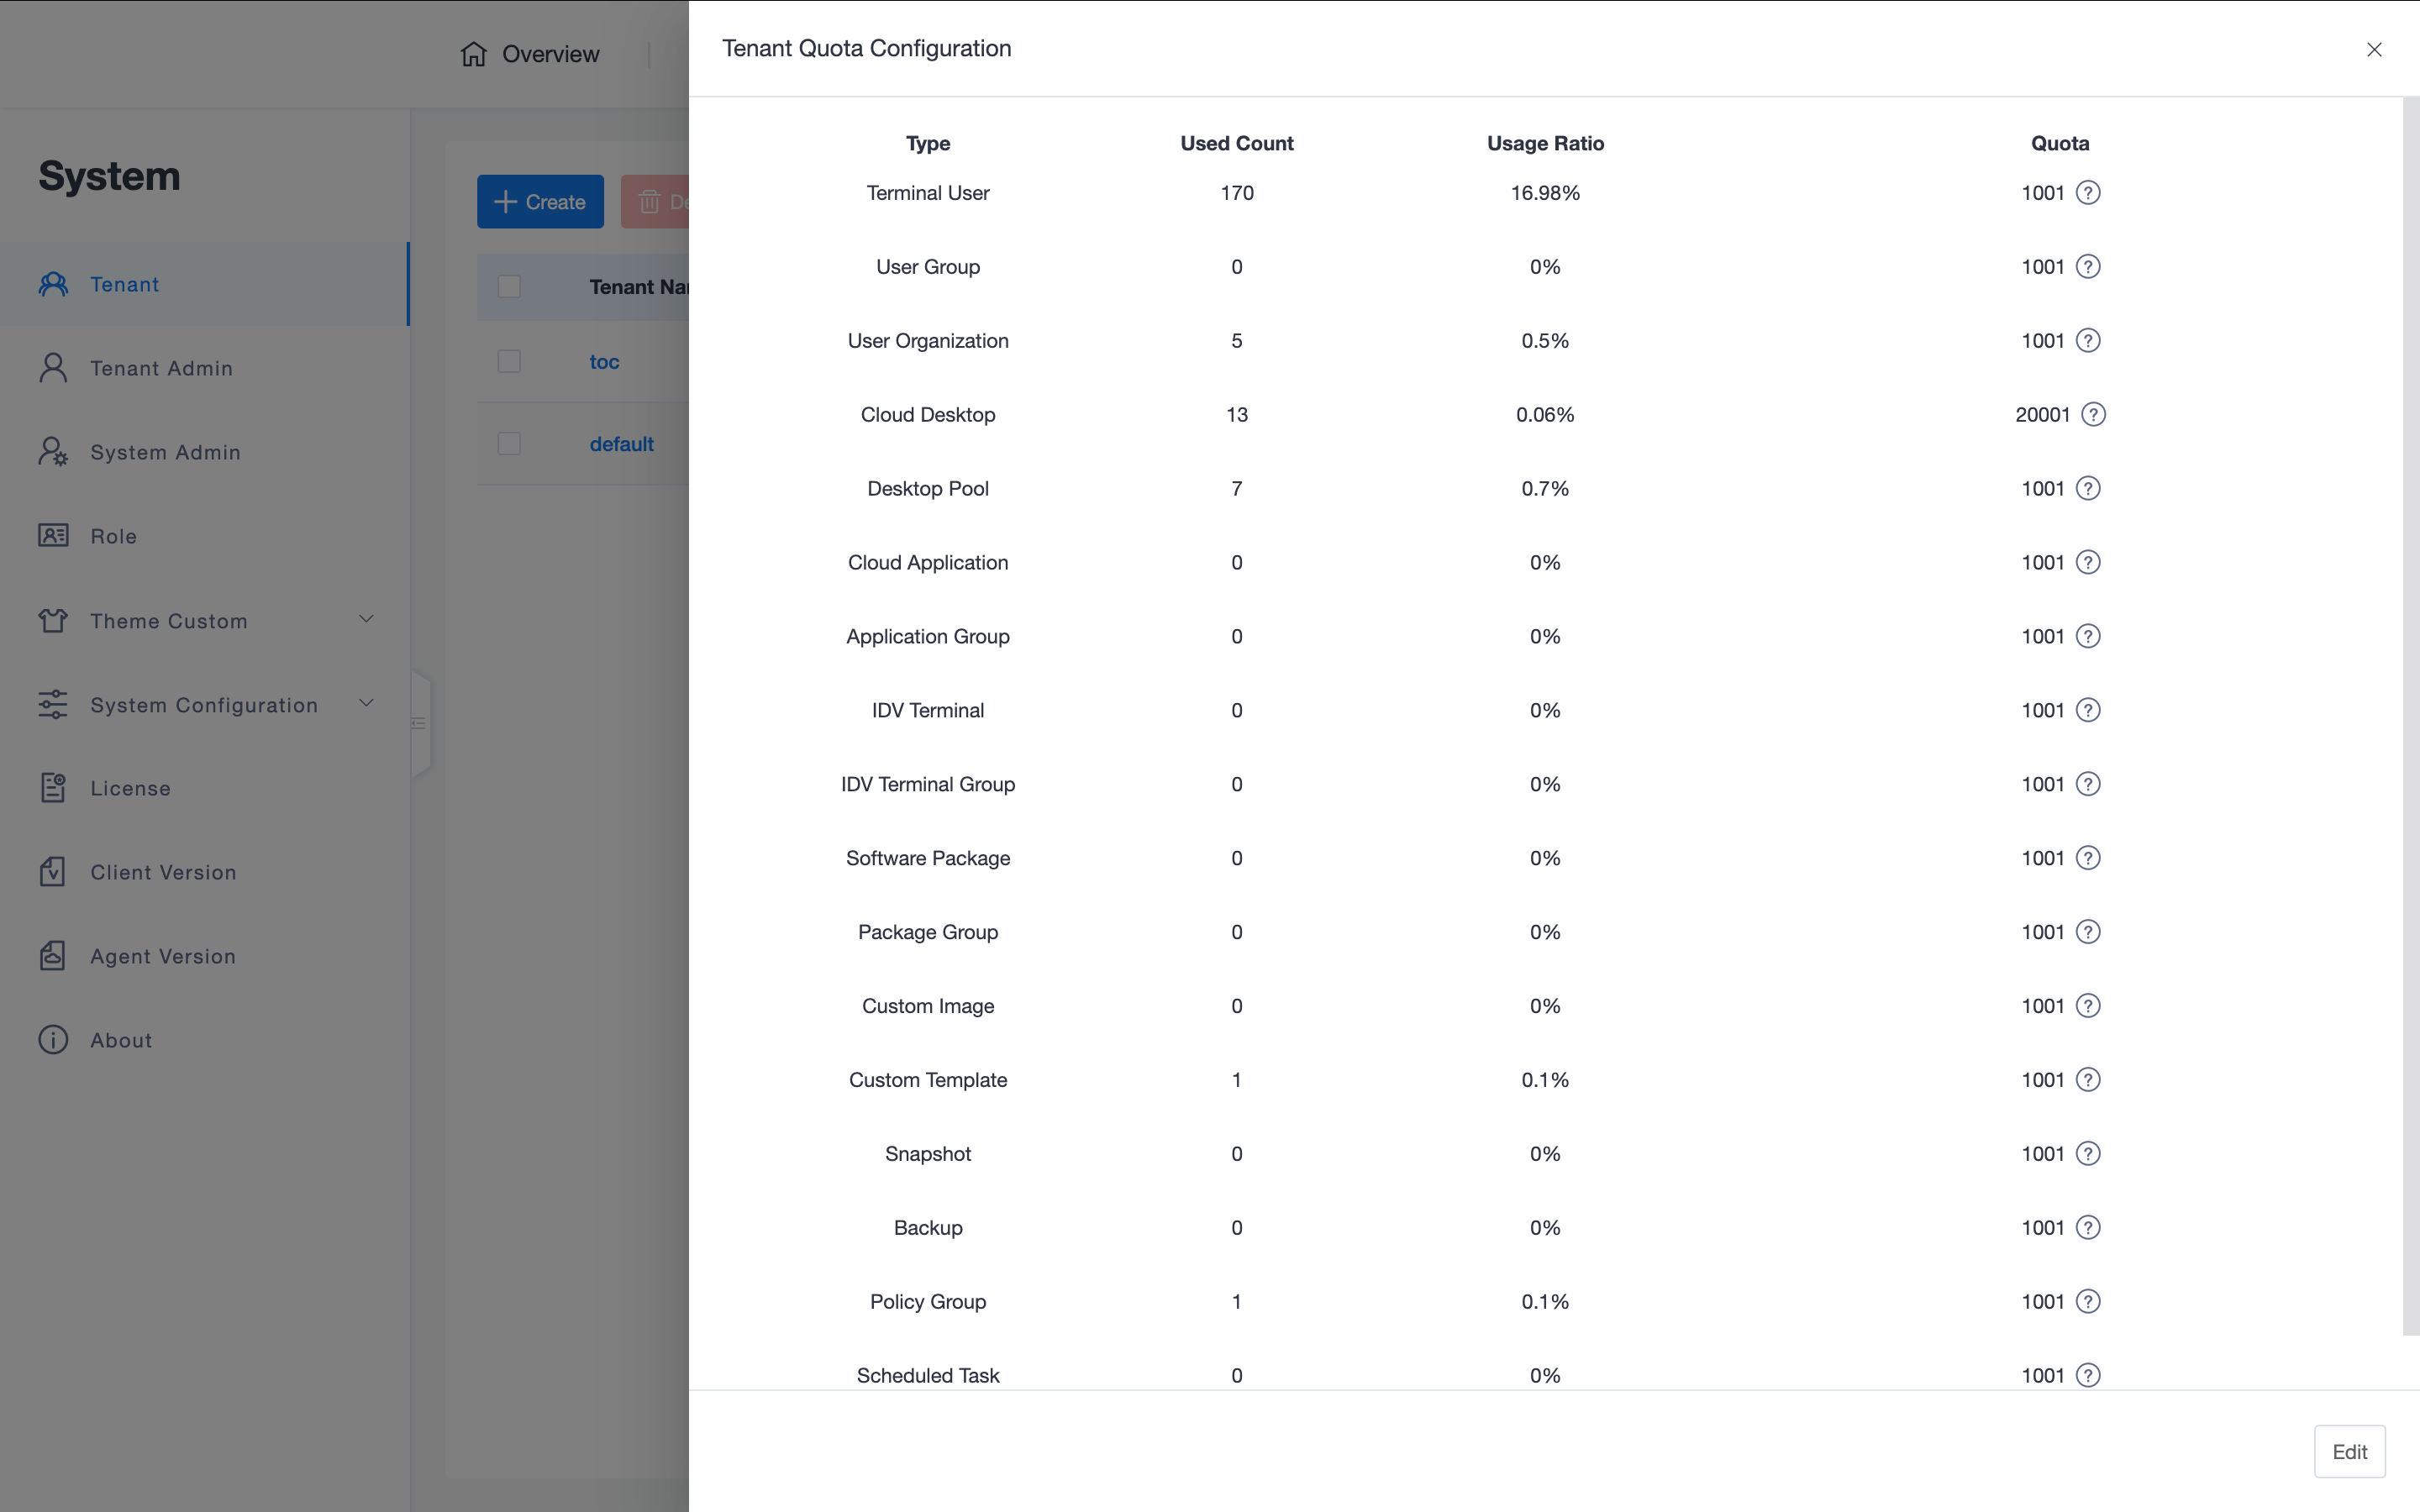Toggle the toc tenant checkbox

click(x=509, y=361)
